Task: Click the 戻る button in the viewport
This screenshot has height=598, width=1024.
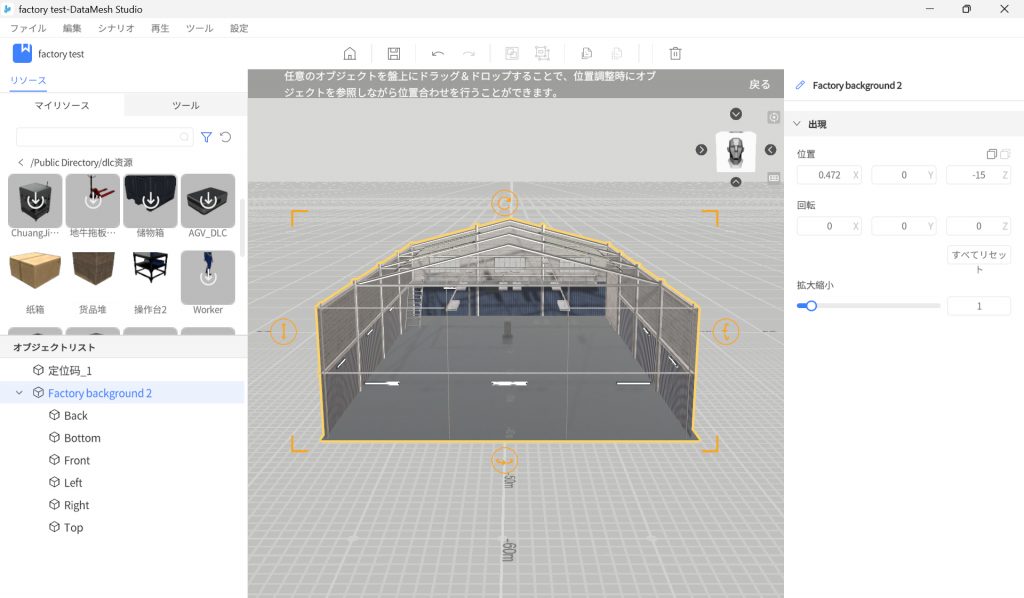Action: point(760,85)
